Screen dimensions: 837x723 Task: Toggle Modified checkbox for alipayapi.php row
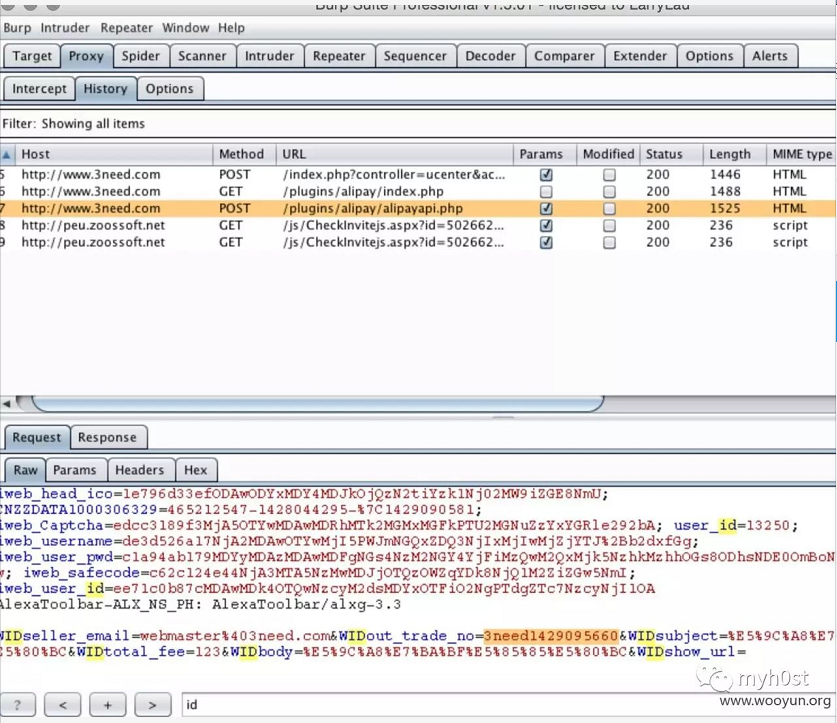[609, 208]
